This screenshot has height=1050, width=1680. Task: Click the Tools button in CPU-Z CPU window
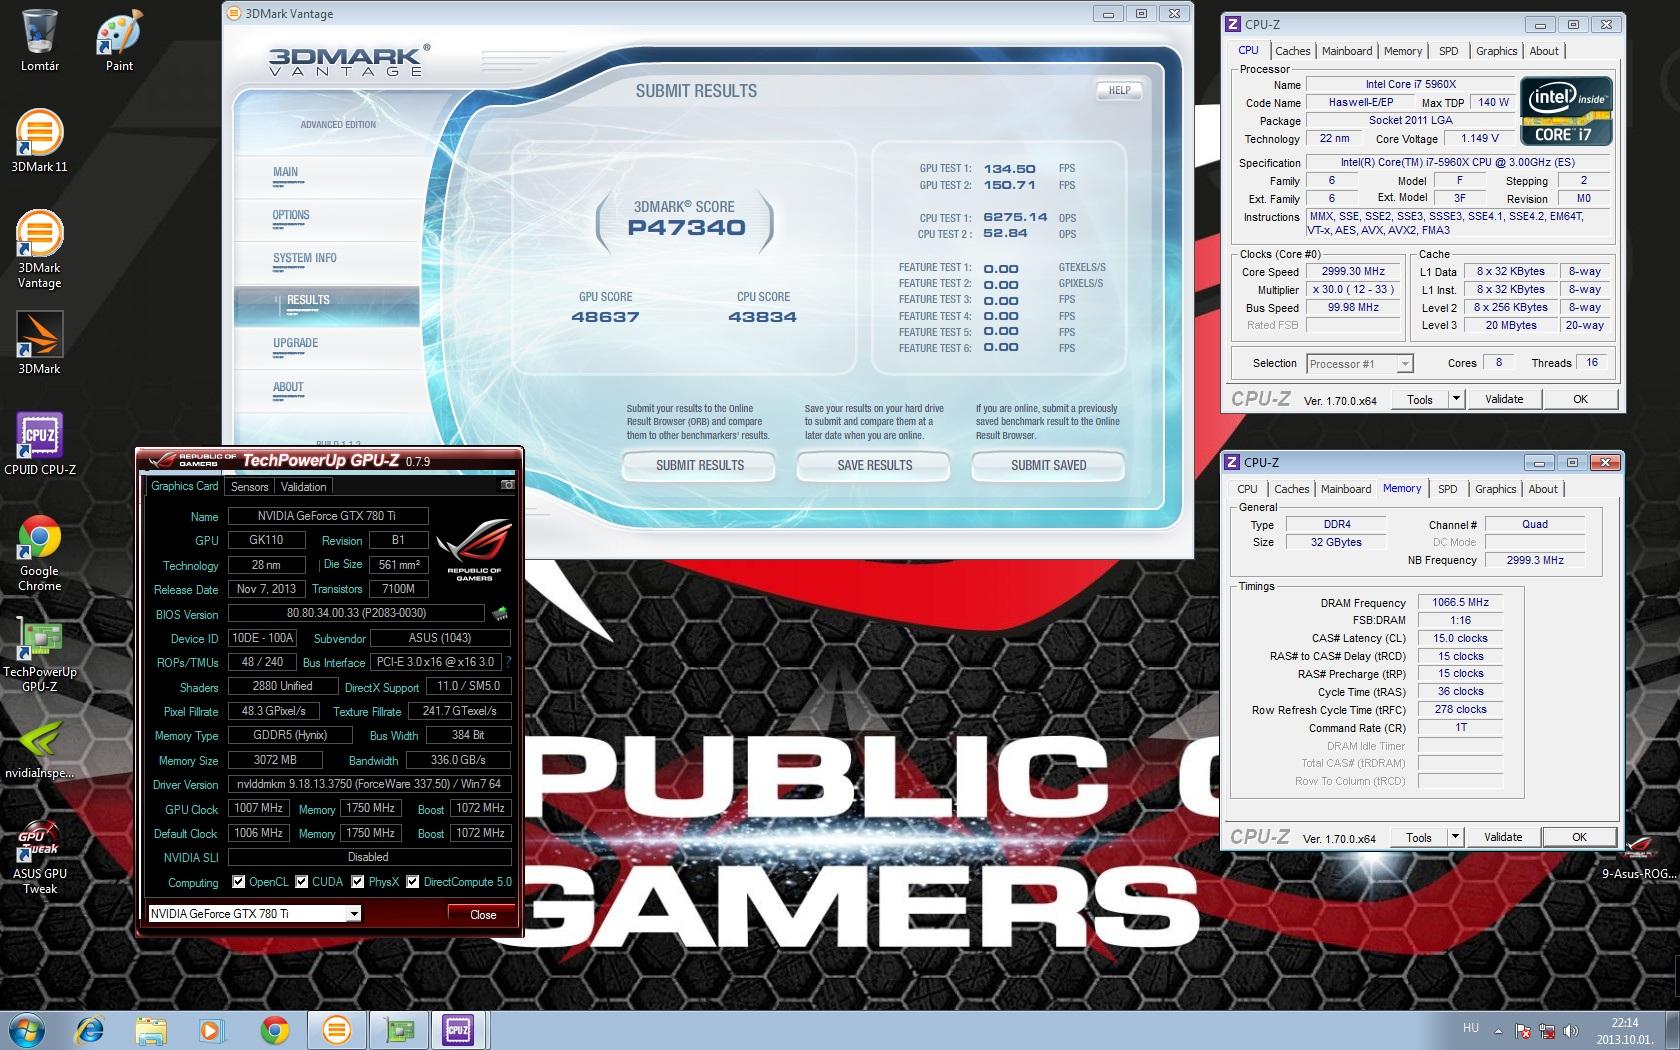tap(1419, 399)
